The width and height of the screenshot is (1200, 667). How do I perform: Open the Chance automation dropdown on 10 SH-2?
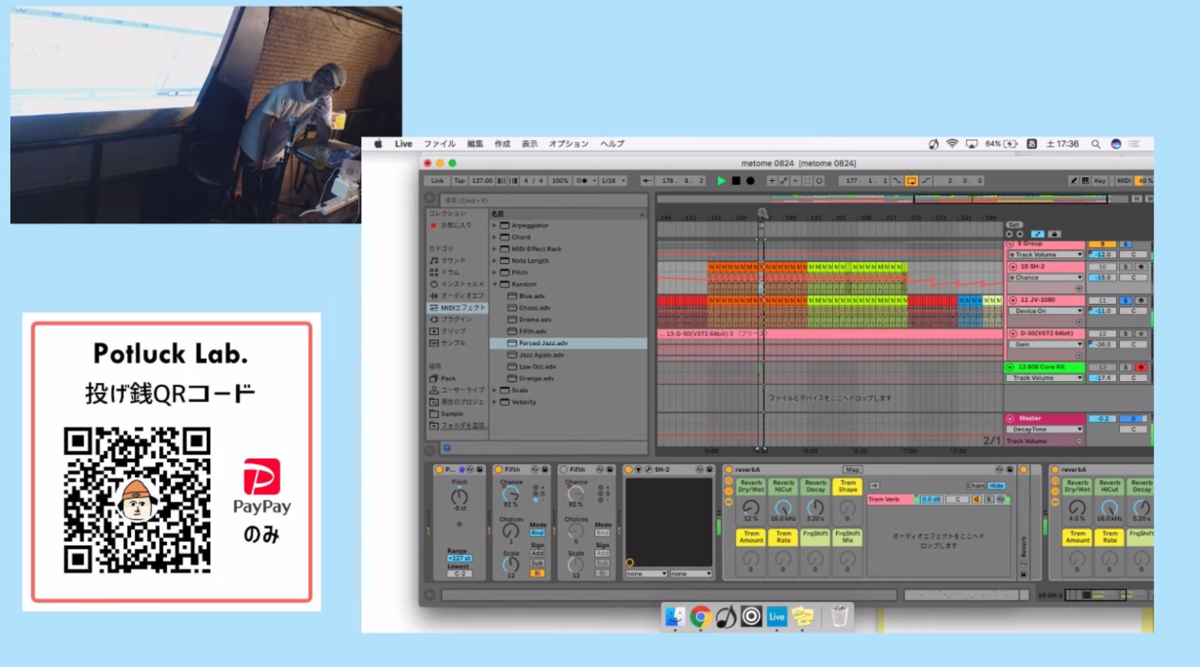tap(1045, 277)
